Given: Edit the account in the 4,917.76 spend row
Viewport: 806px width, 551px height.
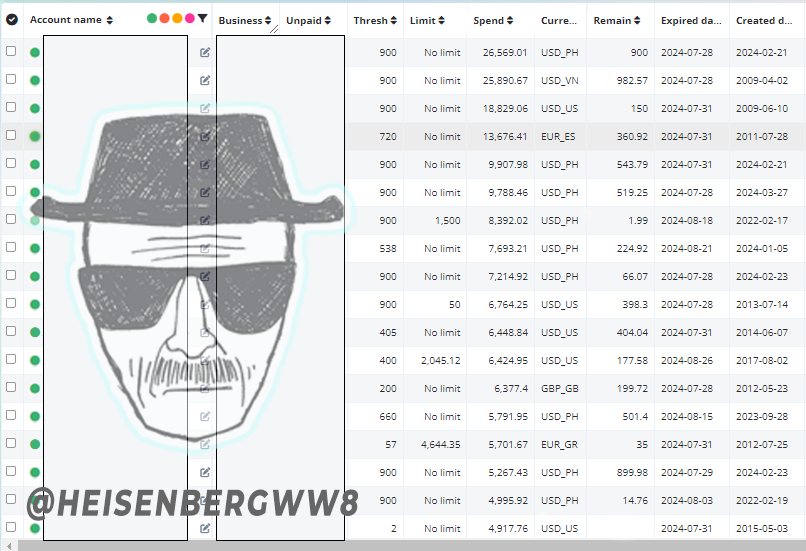Looking at the screenshot, I should click(x=205, y=528).
